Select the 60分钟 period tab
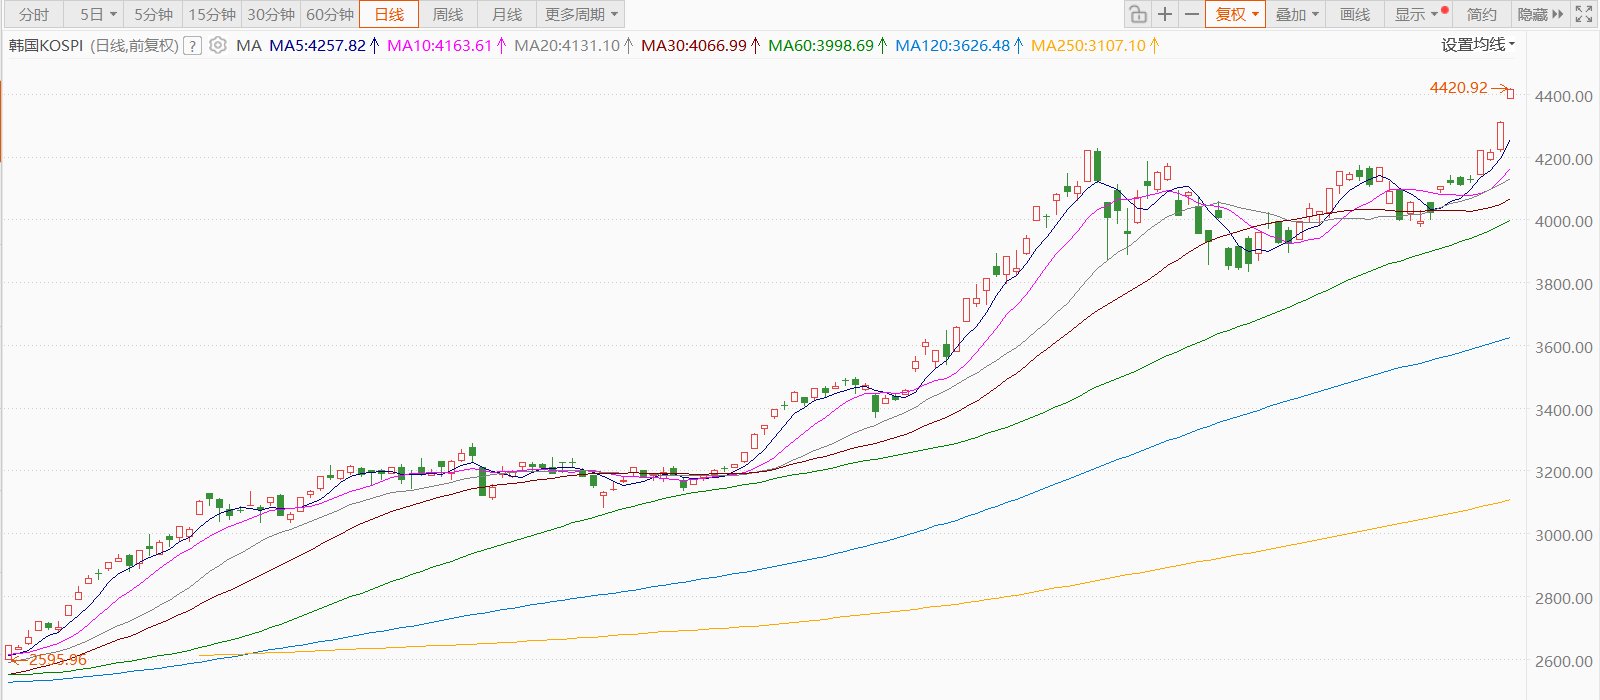 point(330,14)
